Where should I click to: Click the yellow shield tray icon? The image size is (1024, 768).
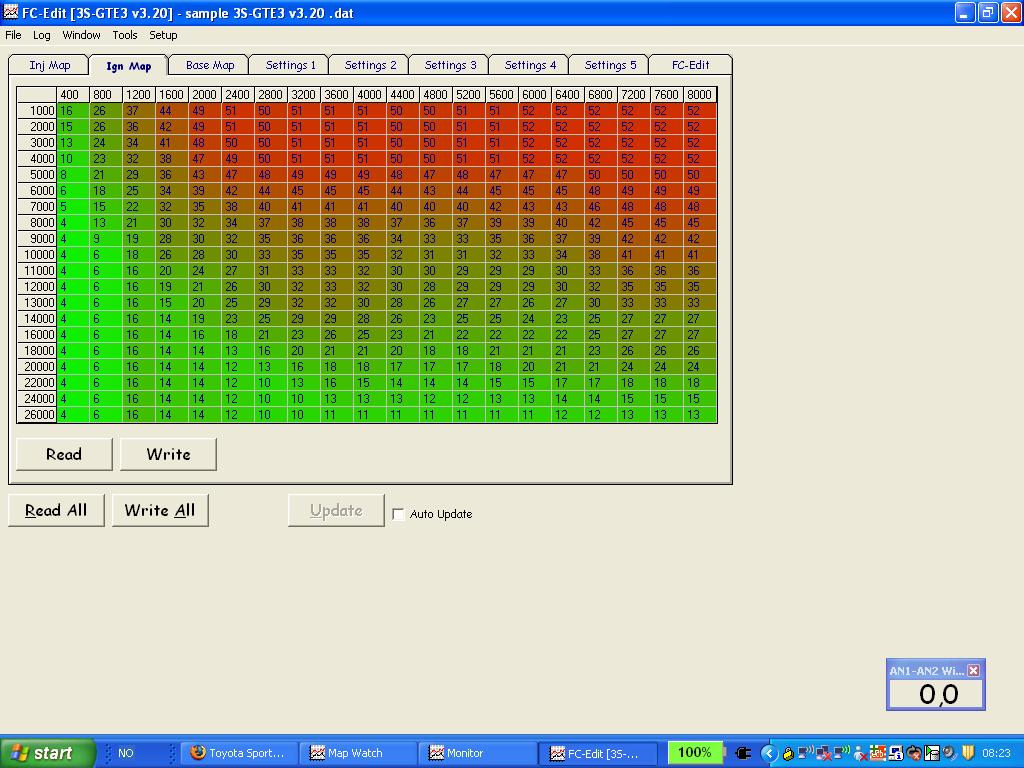coord(968,753)
